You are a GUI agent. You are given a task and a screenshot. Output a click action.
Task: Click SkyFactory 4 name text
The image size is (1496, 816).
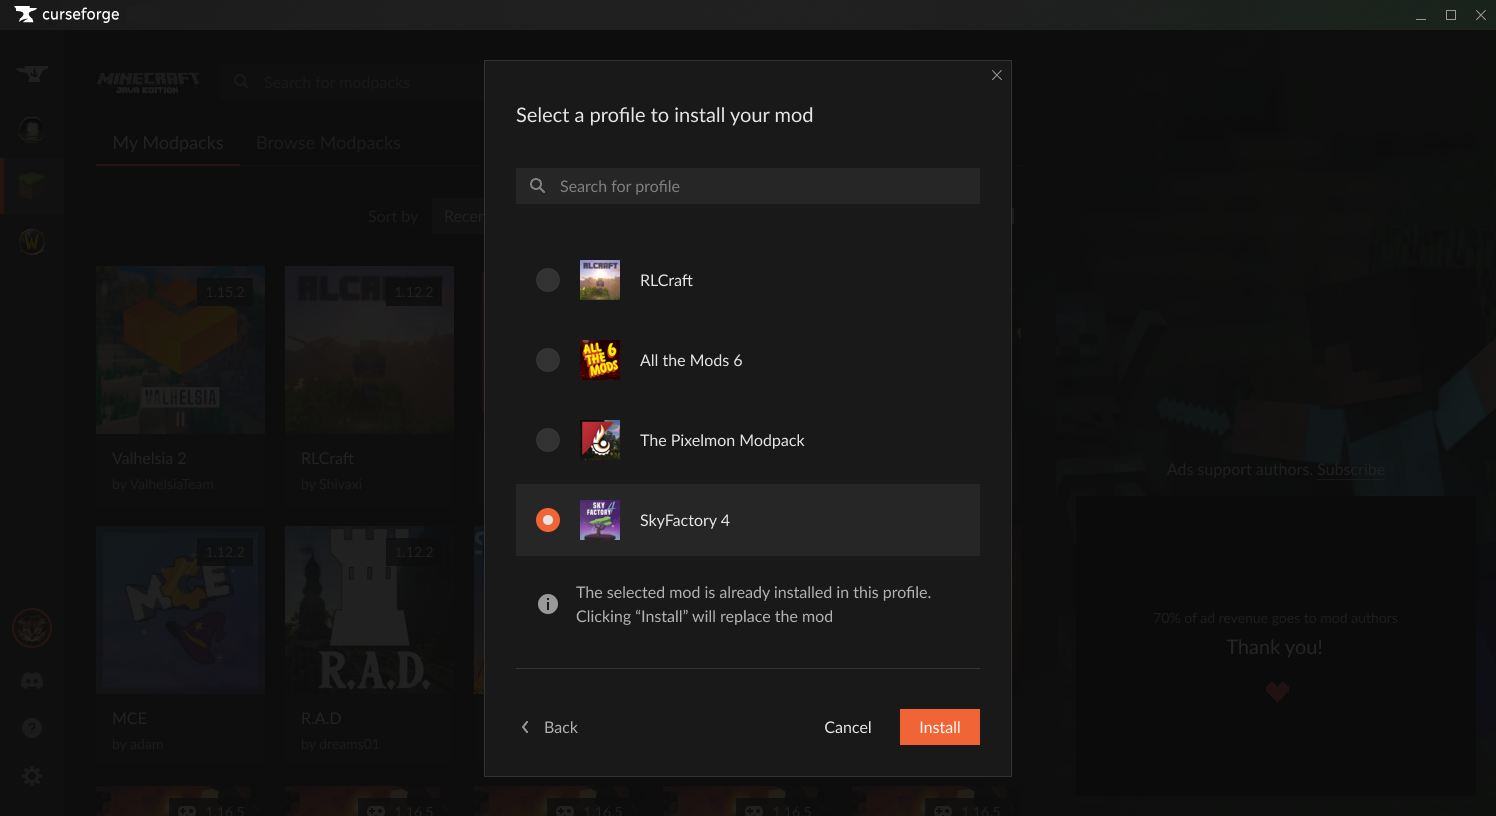tap(685, 520)
